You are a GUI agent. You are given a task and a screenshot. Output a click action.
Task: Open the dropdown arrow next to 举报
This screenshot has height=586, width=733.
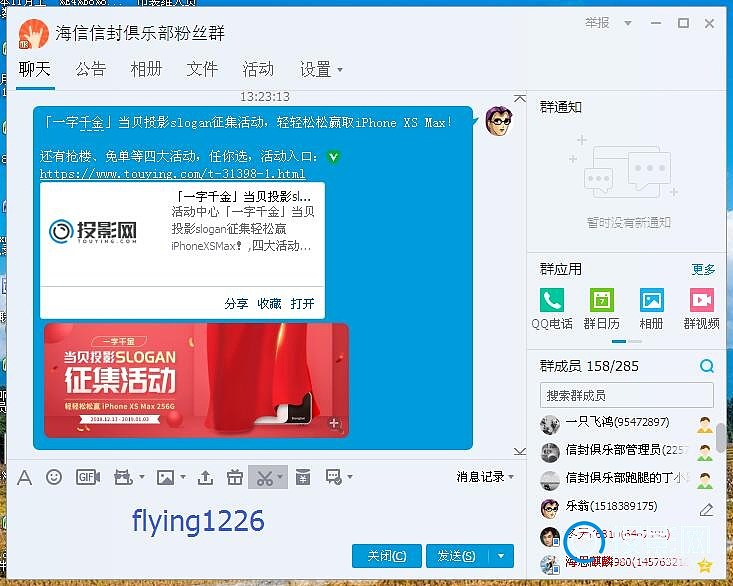point(628,23)
